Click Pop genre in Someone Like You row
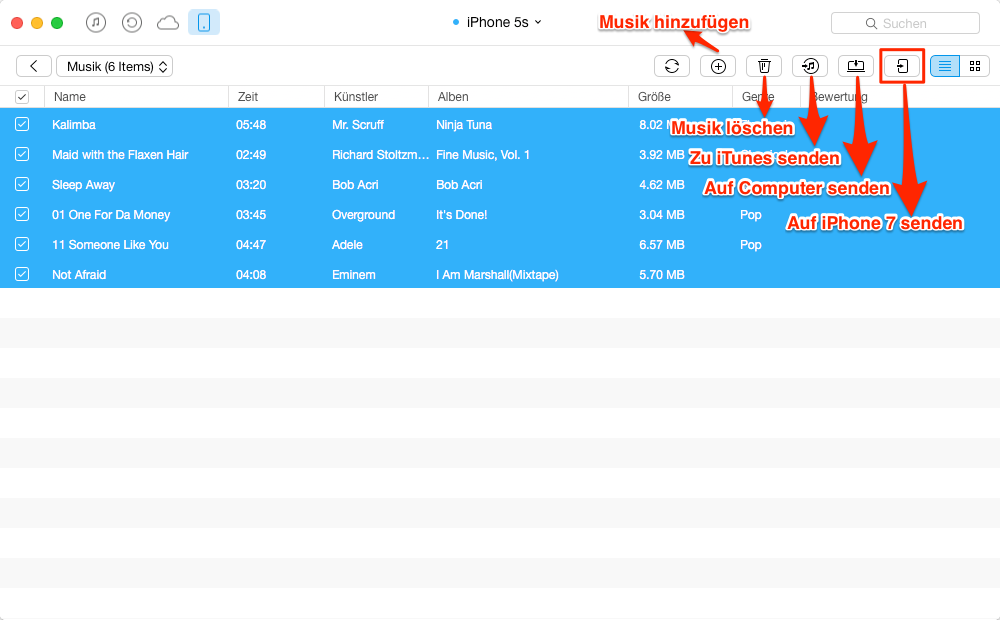 [751, 245]
